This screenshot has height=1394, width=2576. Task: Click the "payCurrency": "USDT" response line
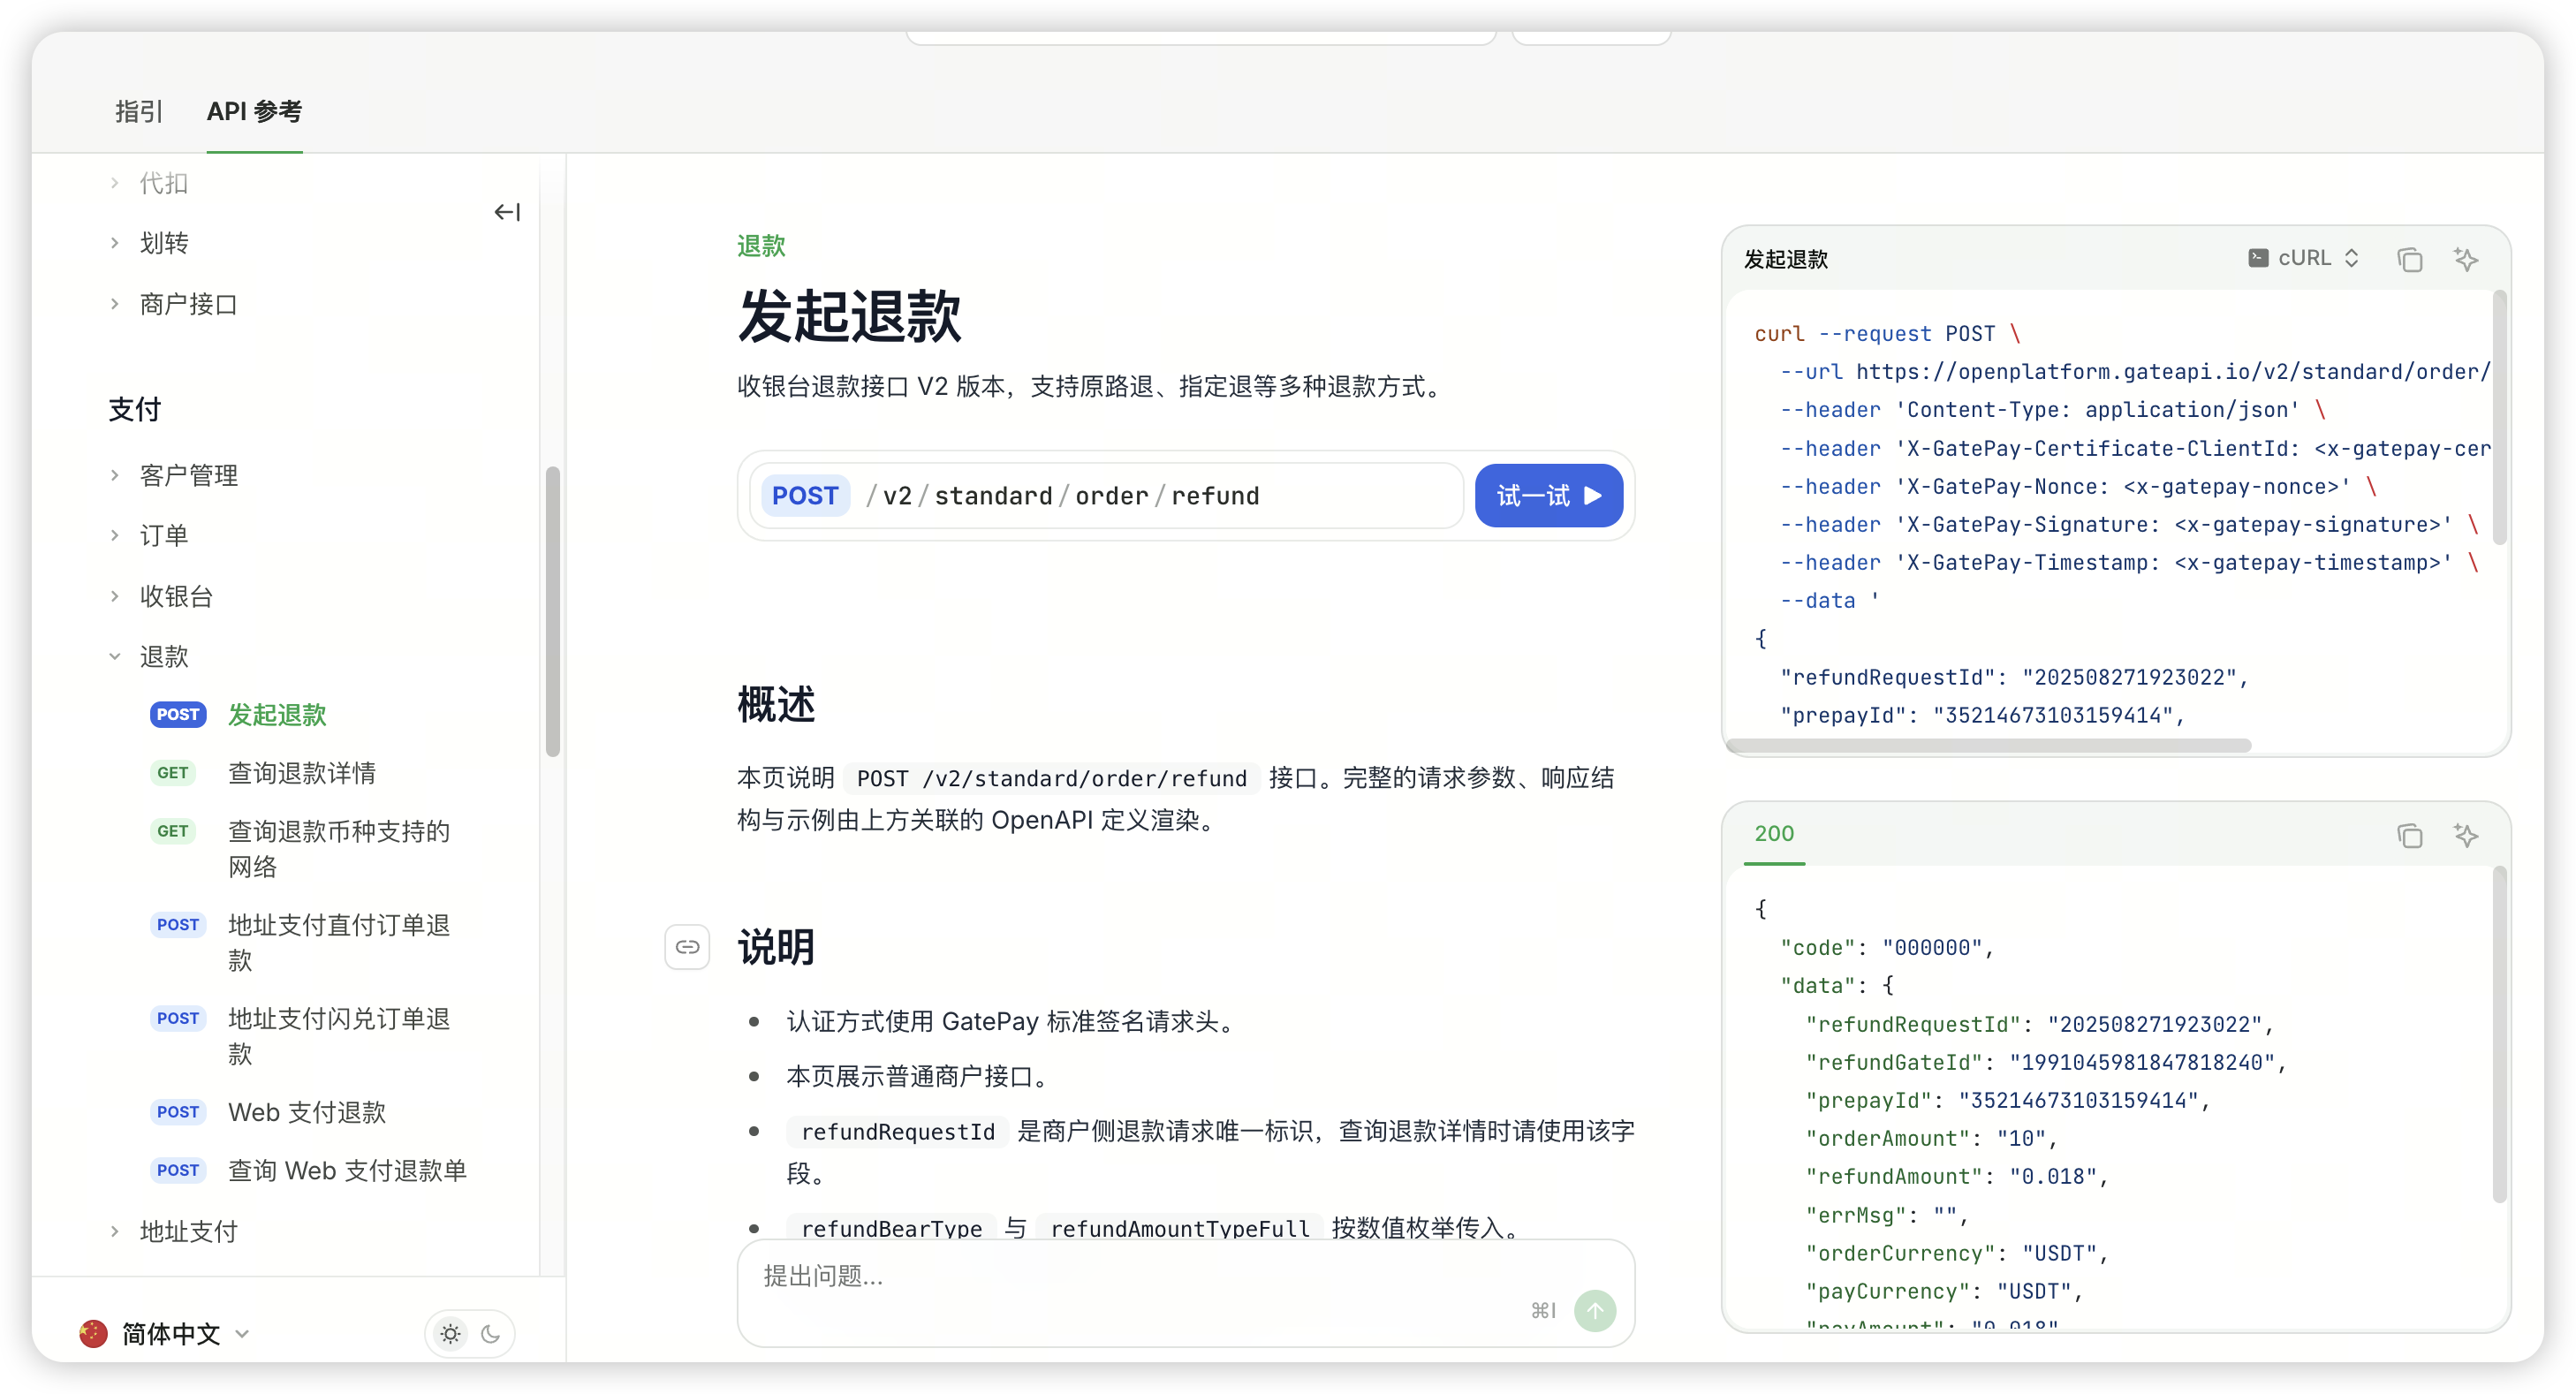(1944, 1291)
